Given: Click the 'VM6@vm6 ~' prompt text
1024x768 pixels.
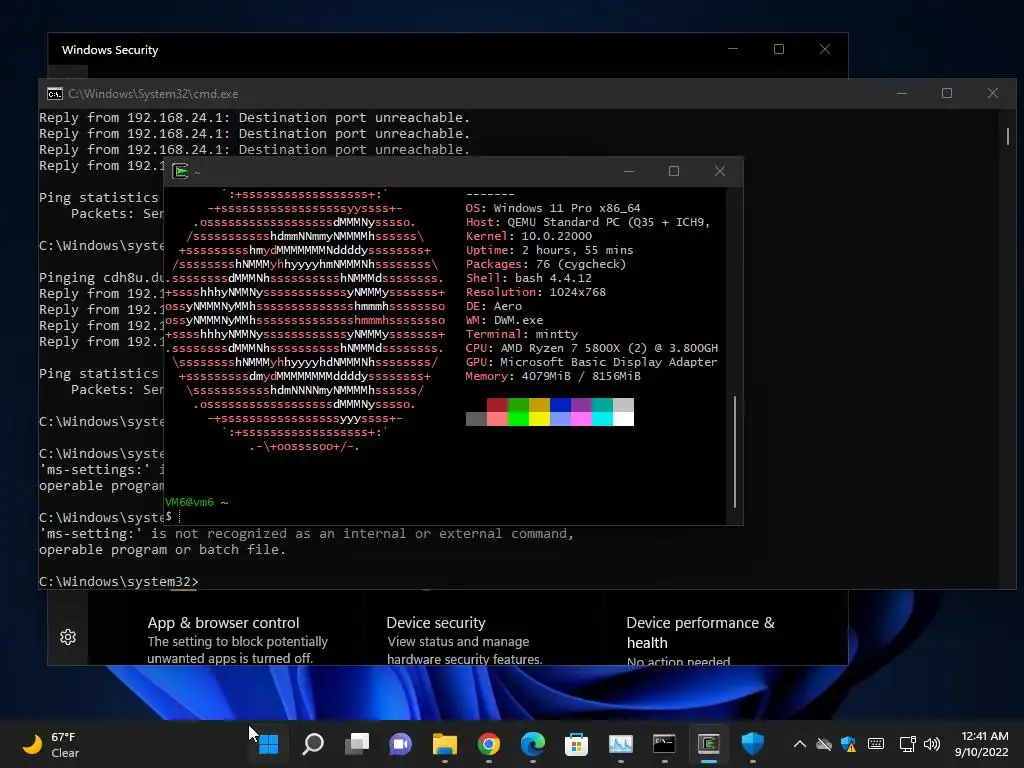Looking at the screenshot, I should coord(197,502).
